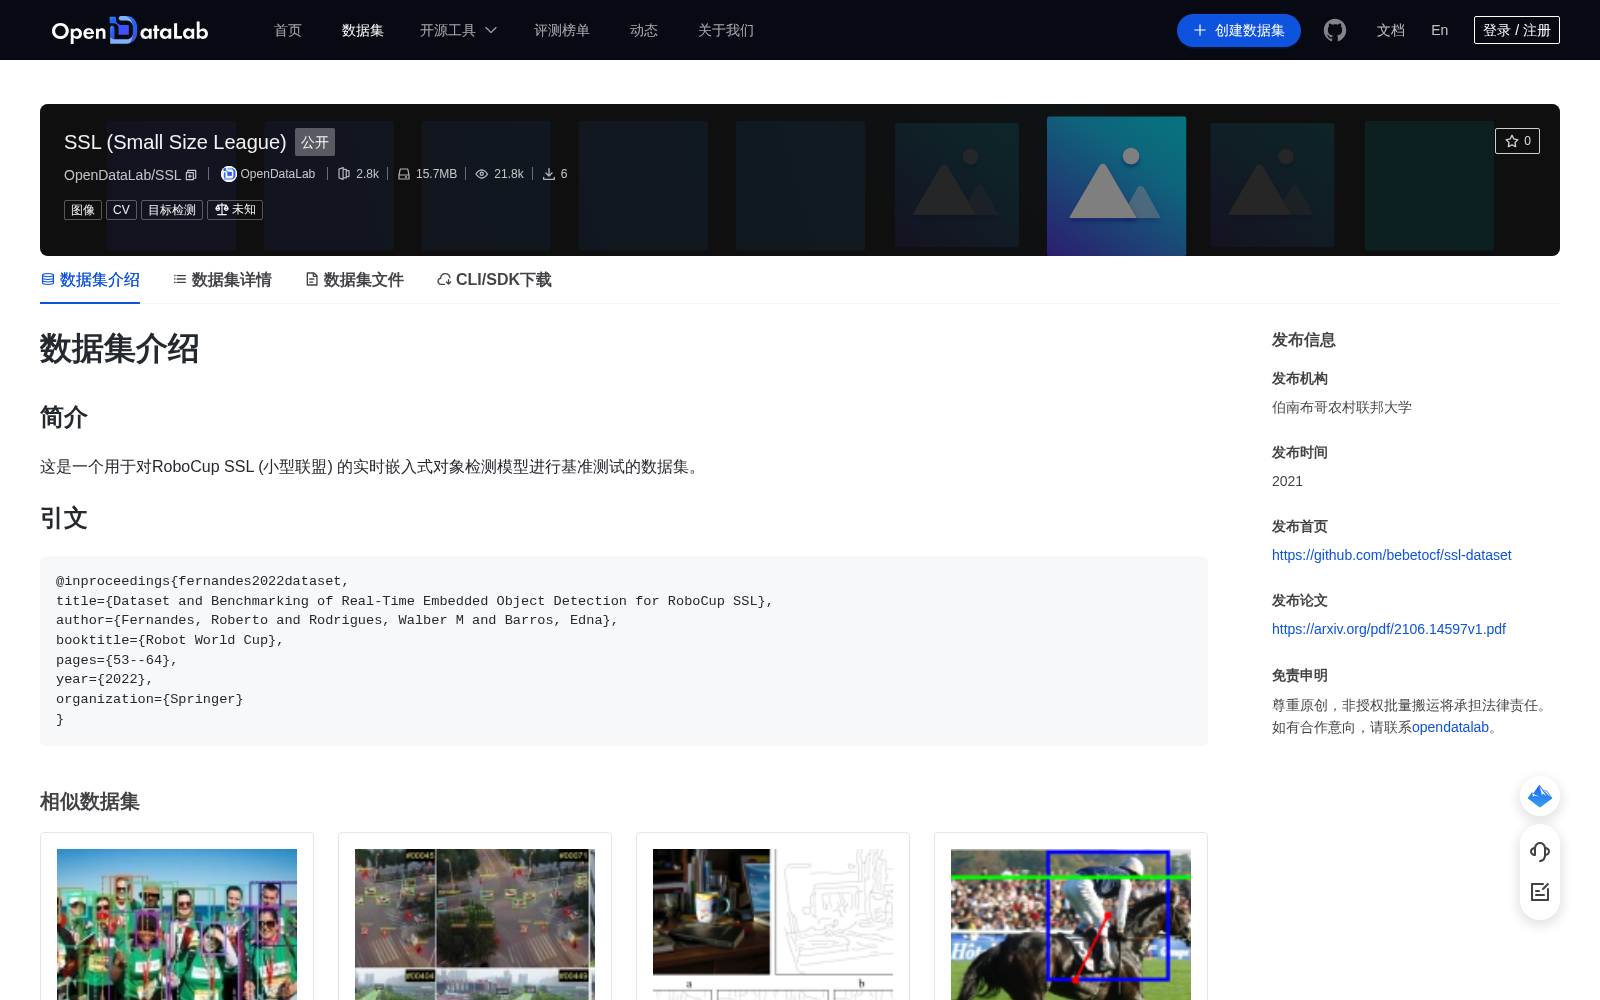This screenshot has width=1600, height=1000.
Task: Click the 登录 / 注册 button
Action: (1517, 30)
